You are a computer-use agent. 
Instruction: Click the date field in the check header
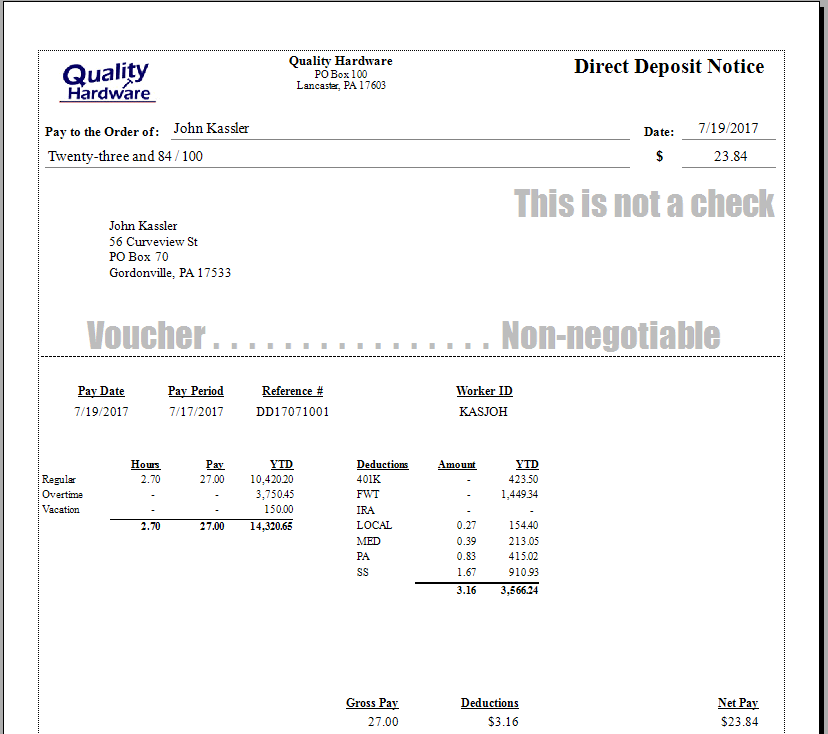(728, 128)
